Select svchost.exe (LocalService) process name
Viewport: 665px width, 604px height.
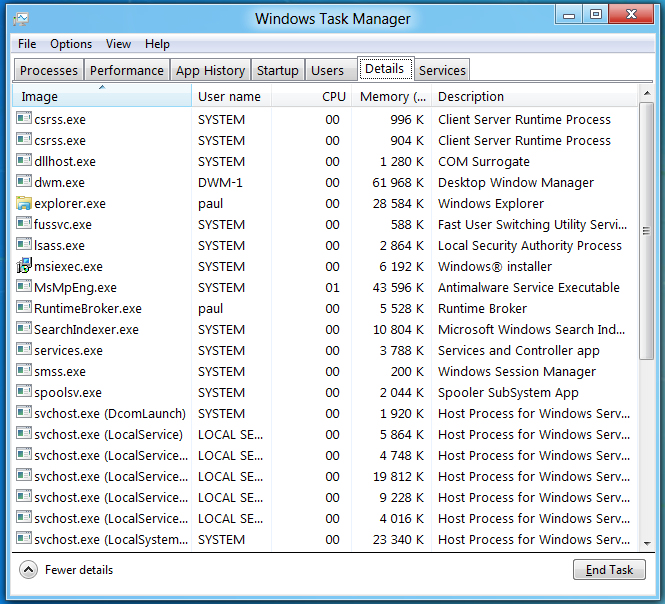tap(109, 434)
